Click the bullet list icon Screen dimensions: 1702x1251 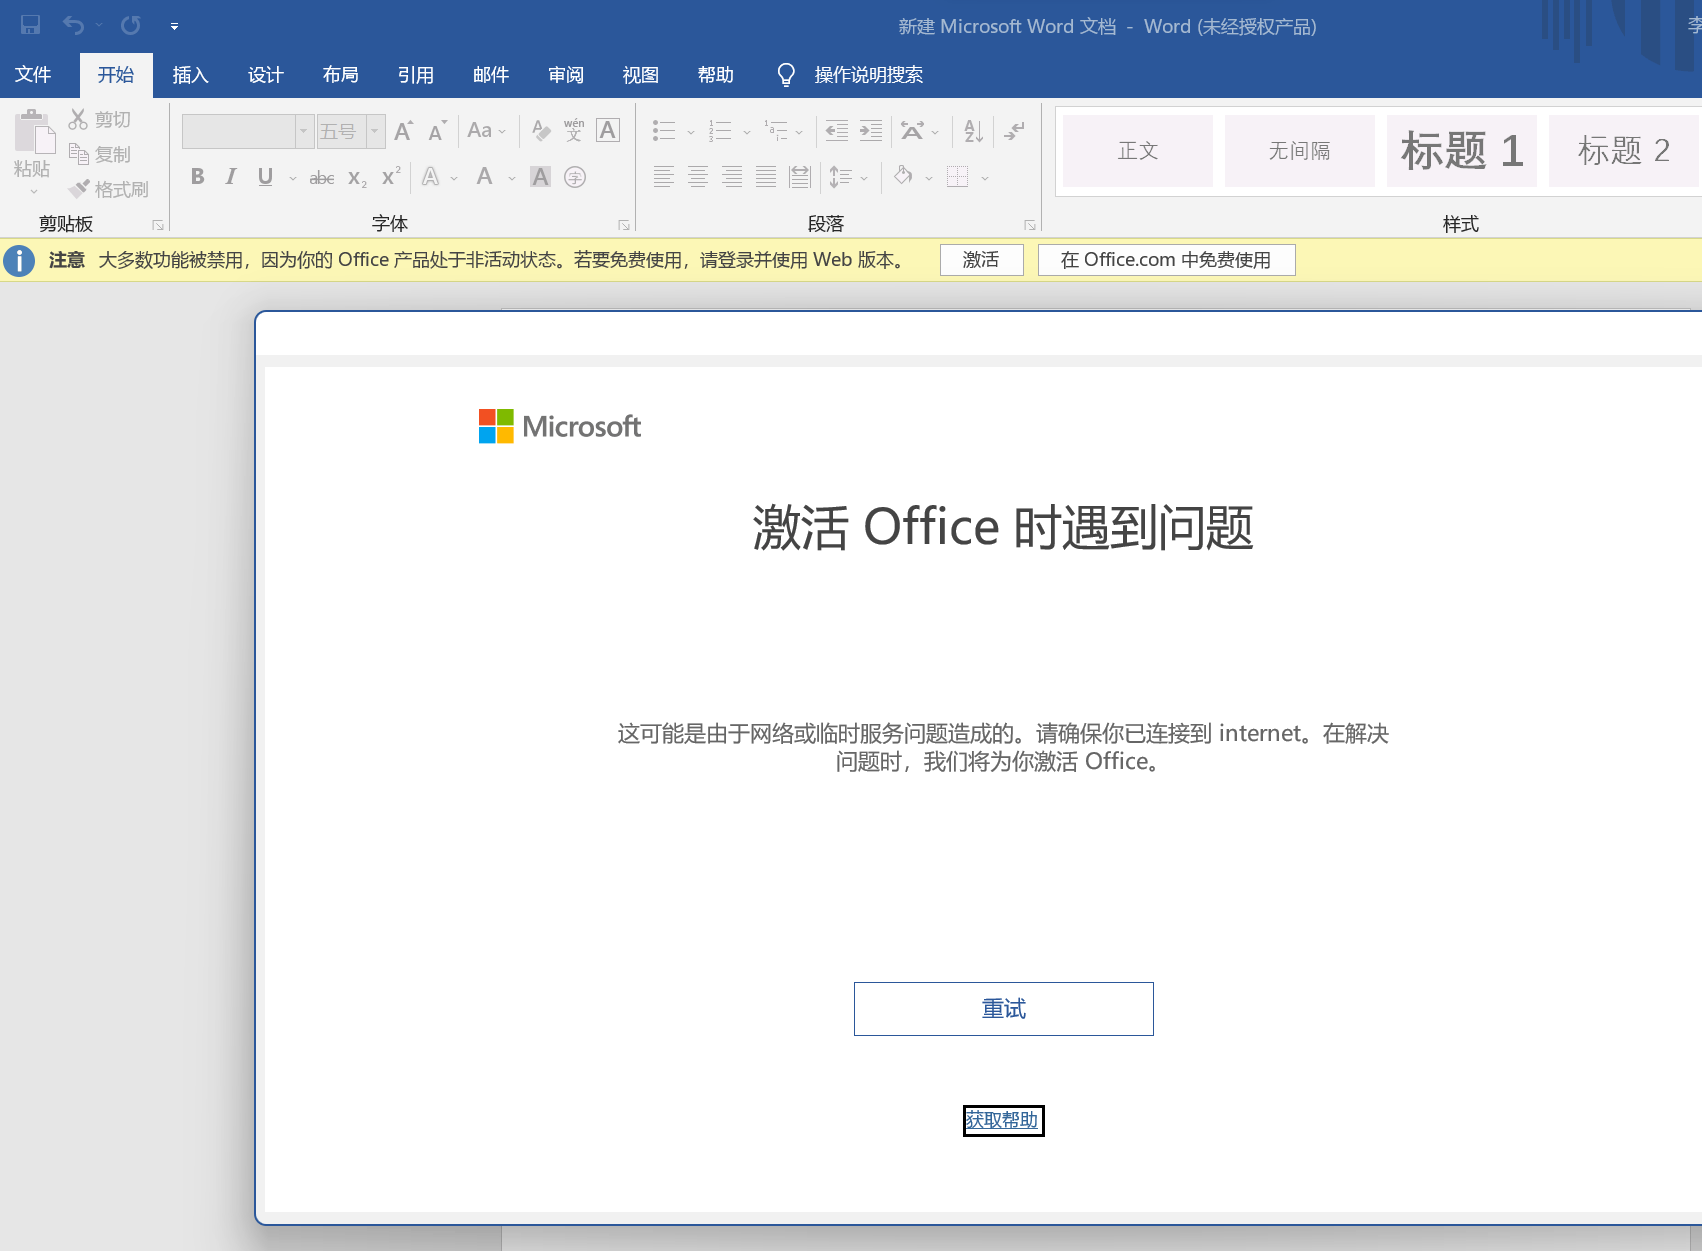664,130
